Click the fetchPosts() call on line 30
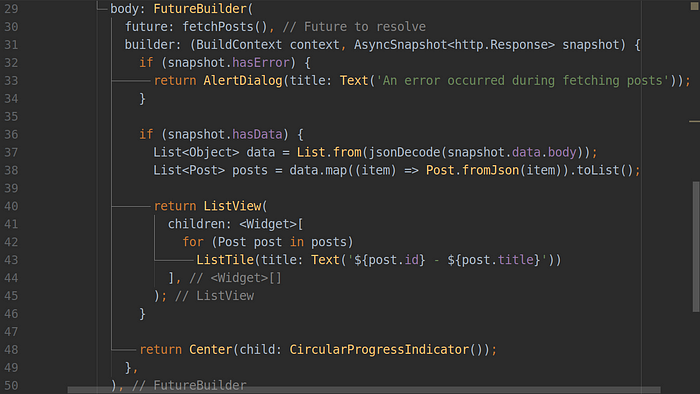 click(225, 27)
